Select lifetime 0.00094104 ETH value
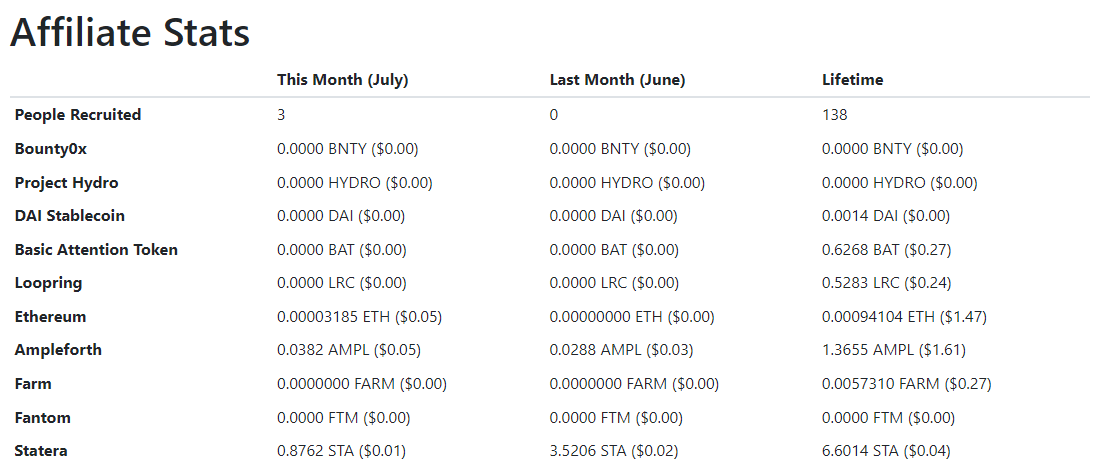The image size is (1094, 475). [x=904, y=317]
